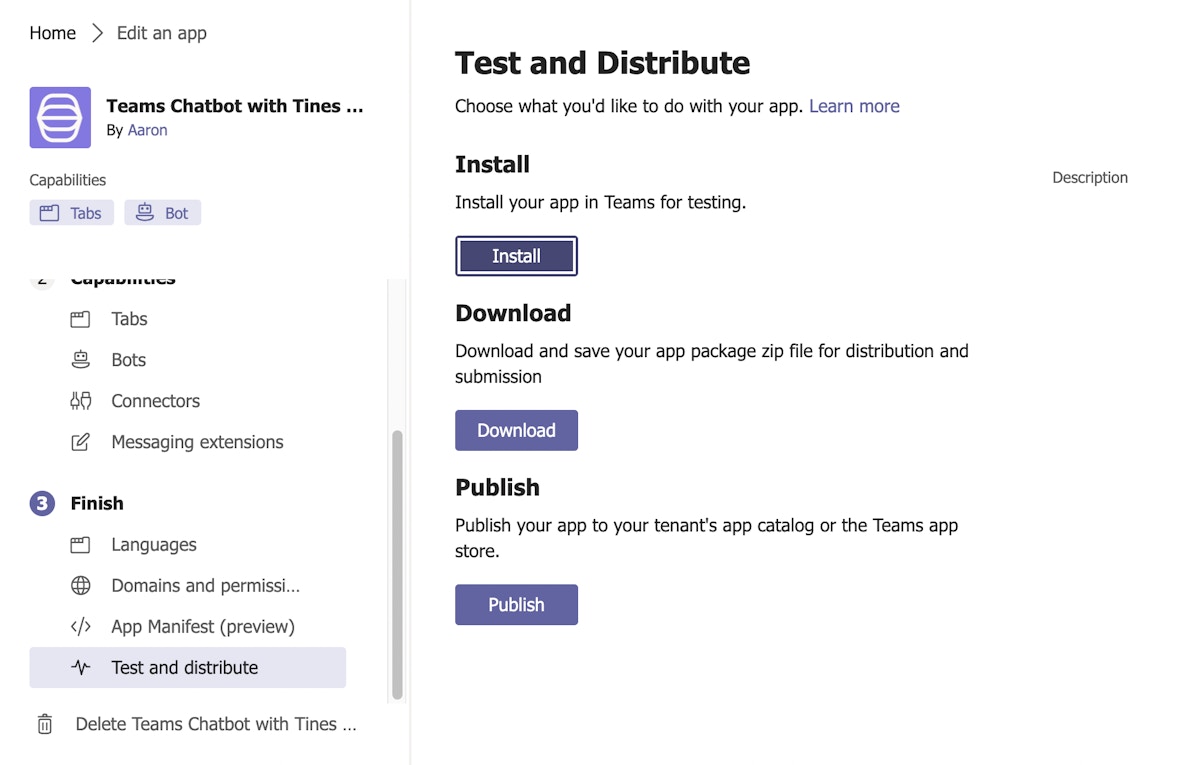
Task: Click the Bots robot icon in the sidebar
Action: [81, 360]
